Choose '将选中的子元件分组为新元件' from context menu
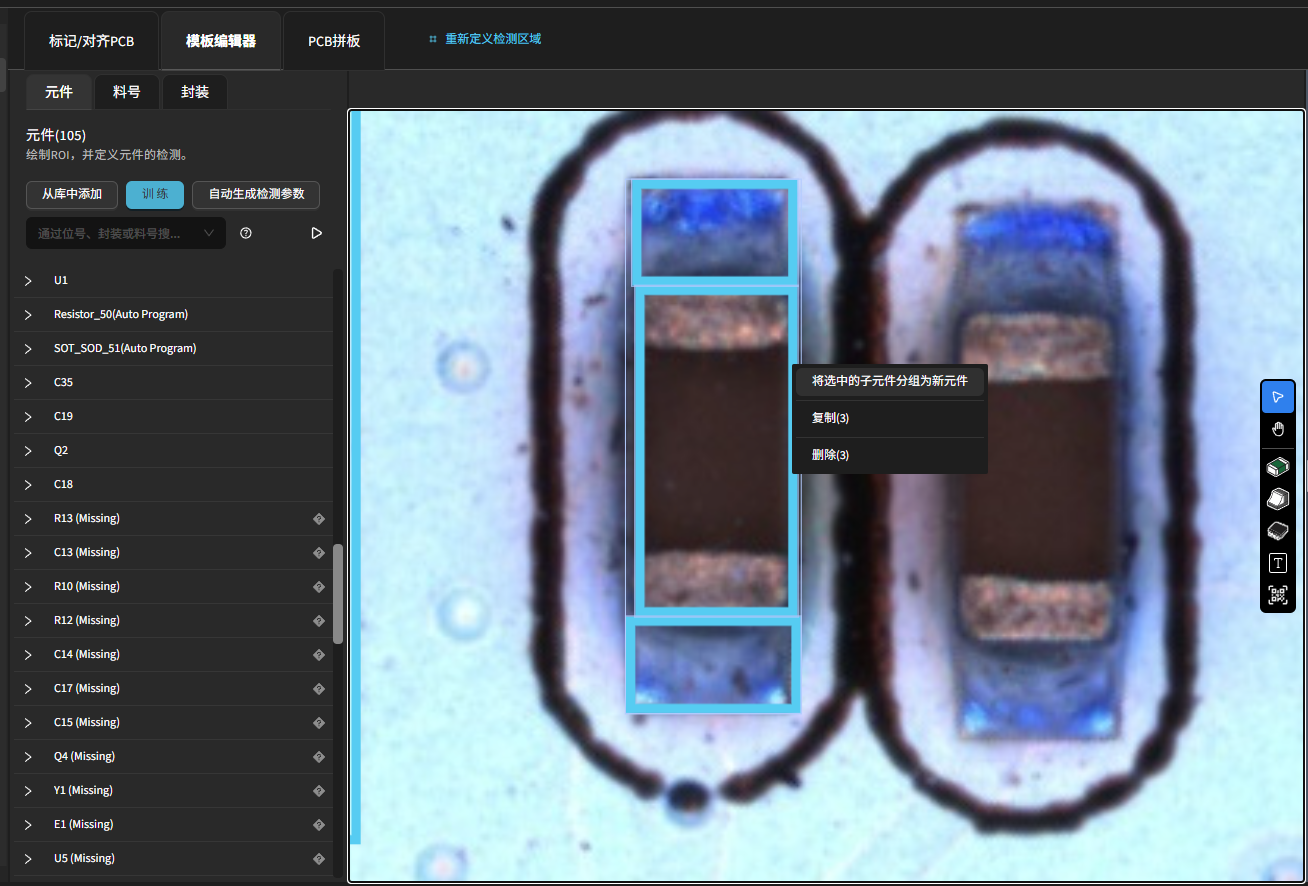Screen dimensions: 1308x886 click(889, 381)
